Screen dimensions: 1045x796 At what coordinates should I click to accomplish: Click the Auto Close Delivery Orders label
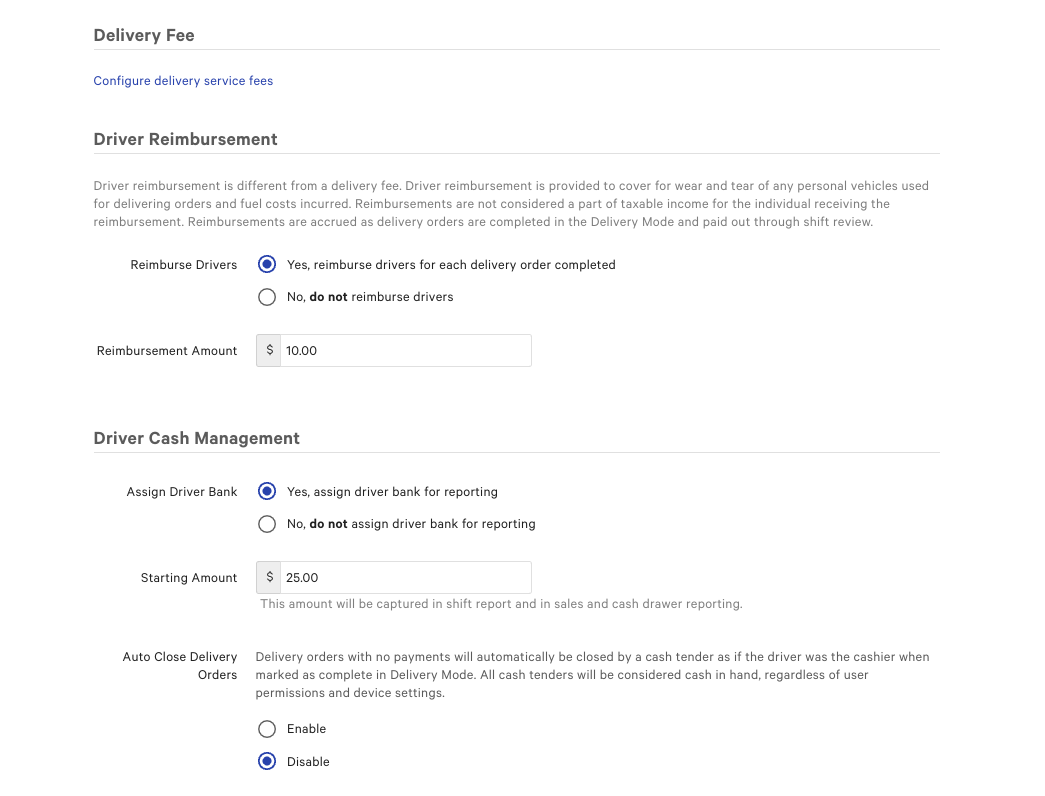[x=179, y=665]
